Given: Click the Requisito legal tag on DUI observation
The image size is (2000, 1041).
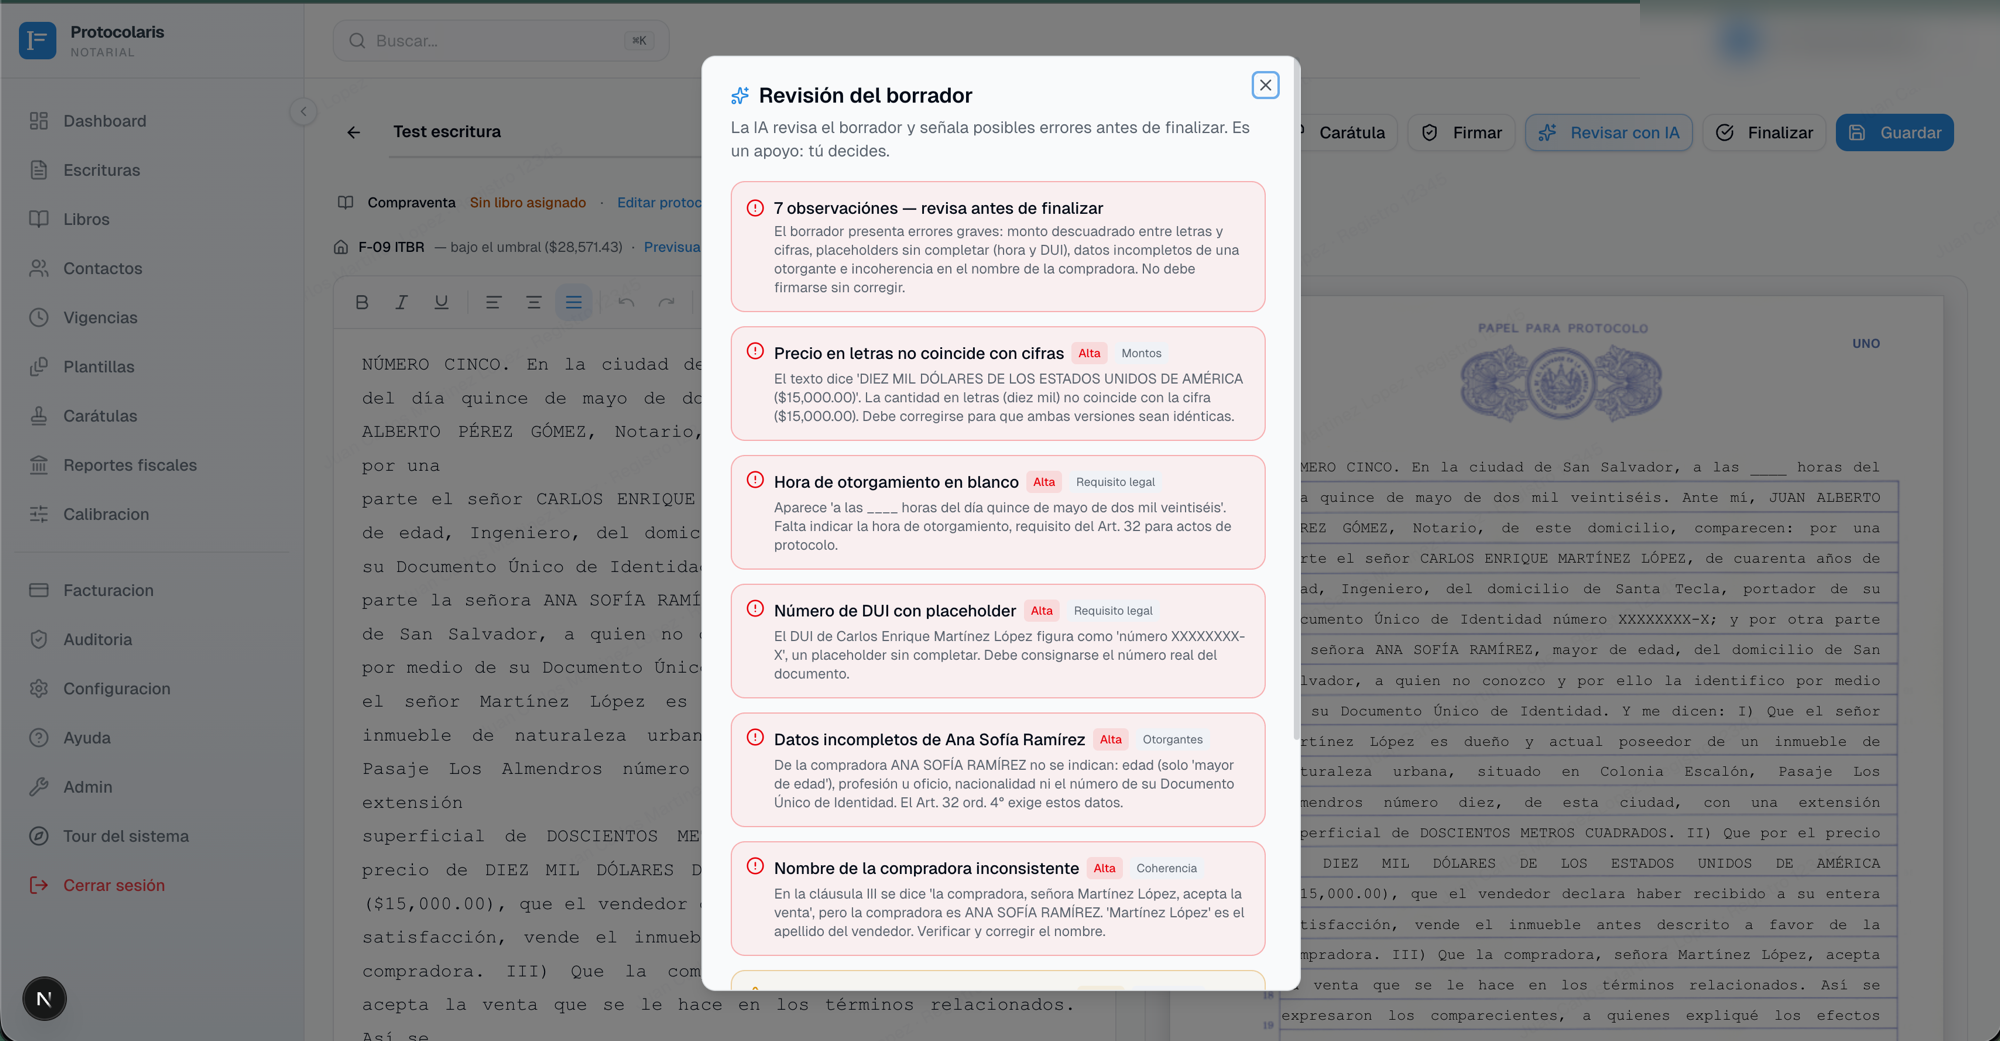Looking at the screenshot, I should [x=1113, y=611].
